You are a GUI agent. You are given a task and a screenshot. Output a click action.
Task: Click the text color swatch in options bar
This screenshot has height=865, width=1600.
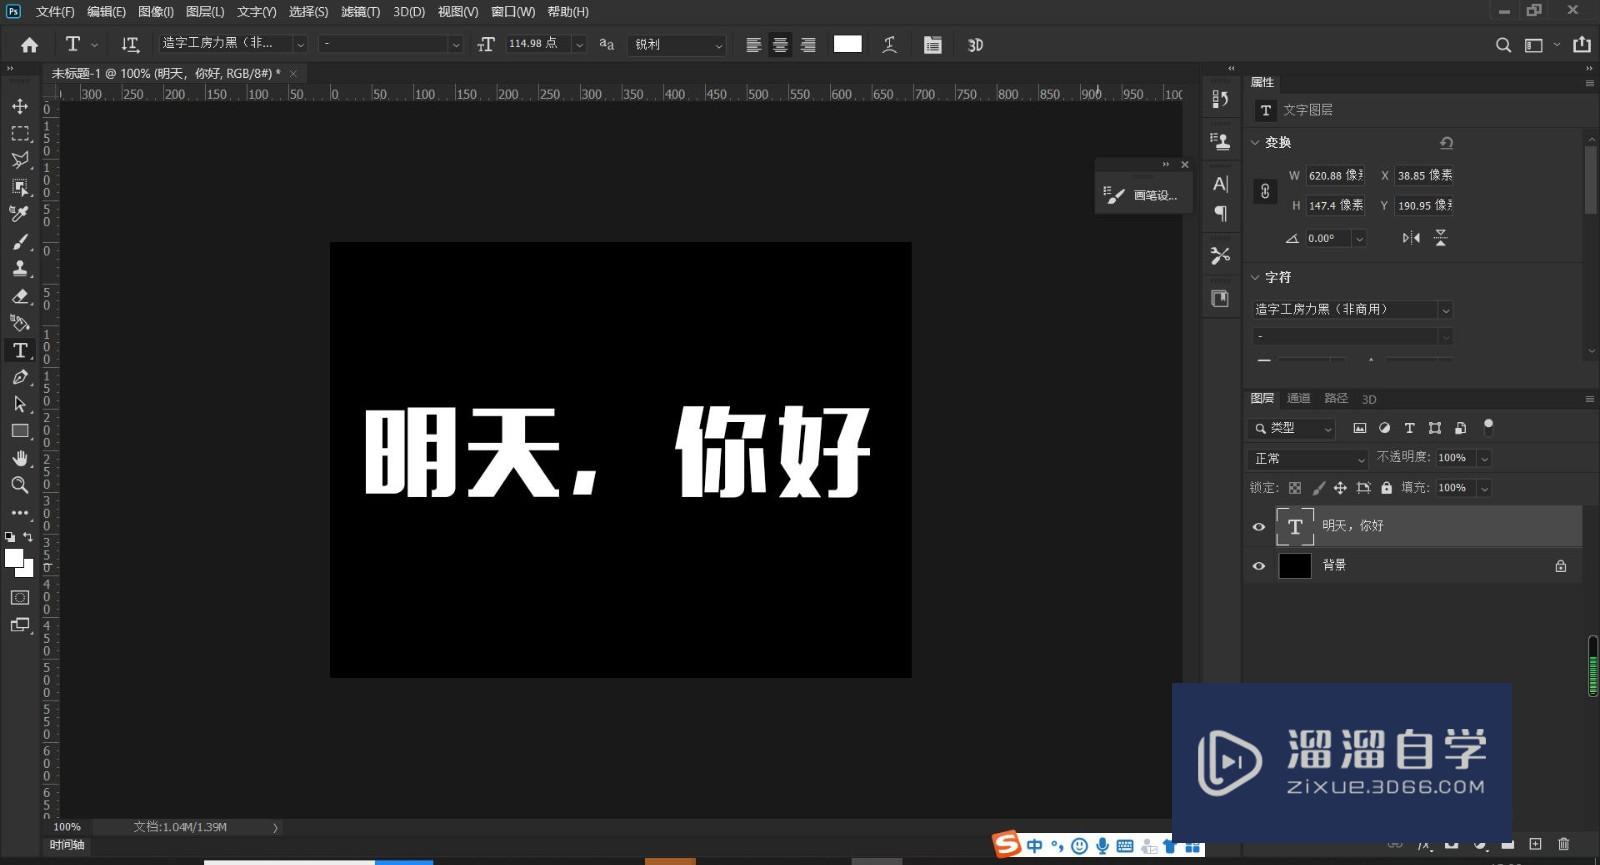[848, 44]
